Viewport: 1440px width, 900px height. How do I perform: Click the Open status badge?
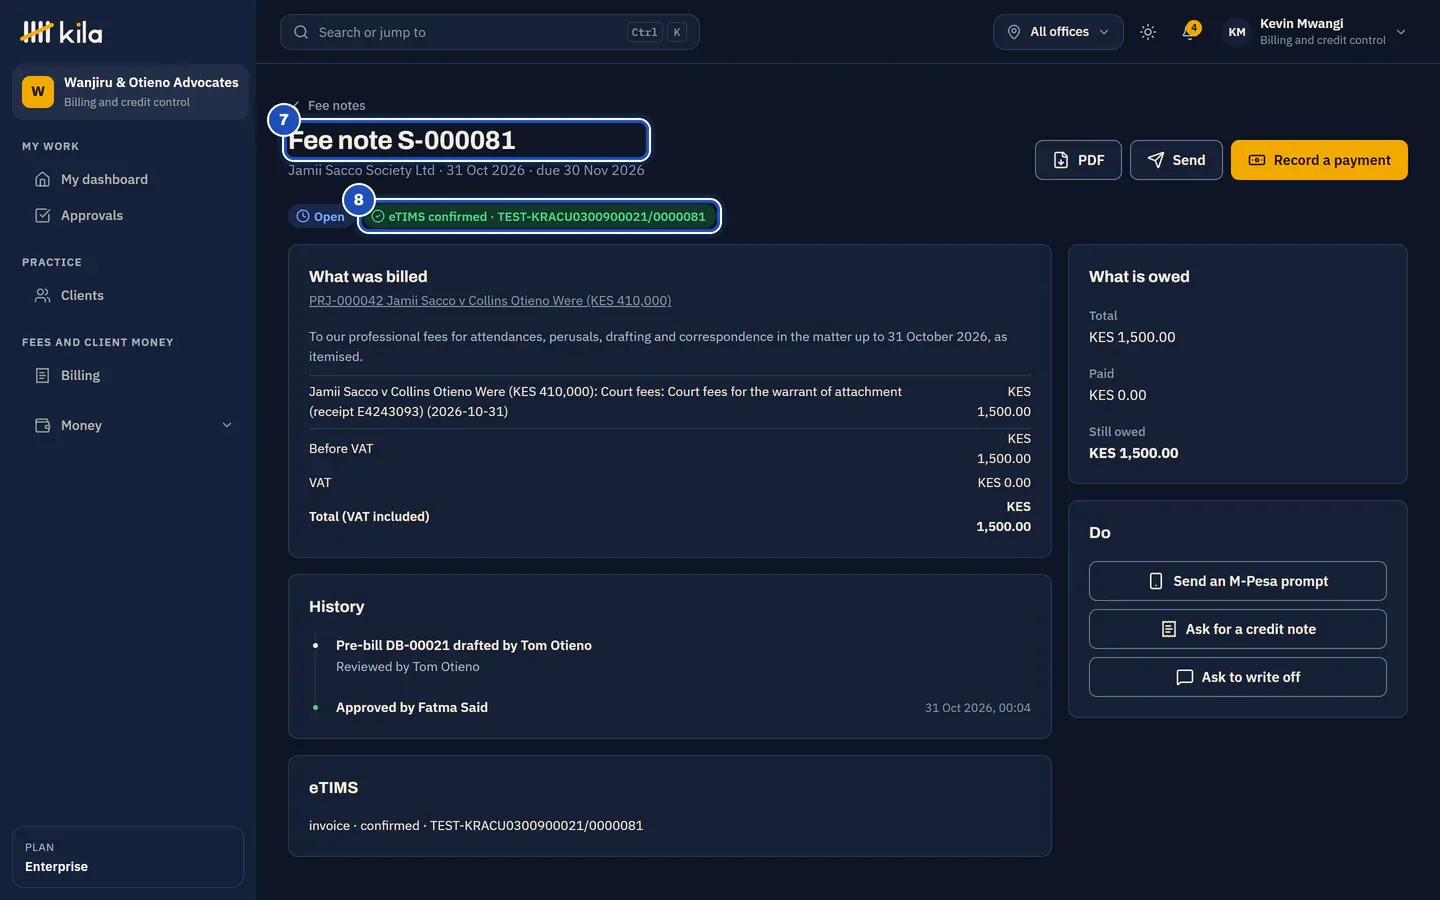[320, 216]
